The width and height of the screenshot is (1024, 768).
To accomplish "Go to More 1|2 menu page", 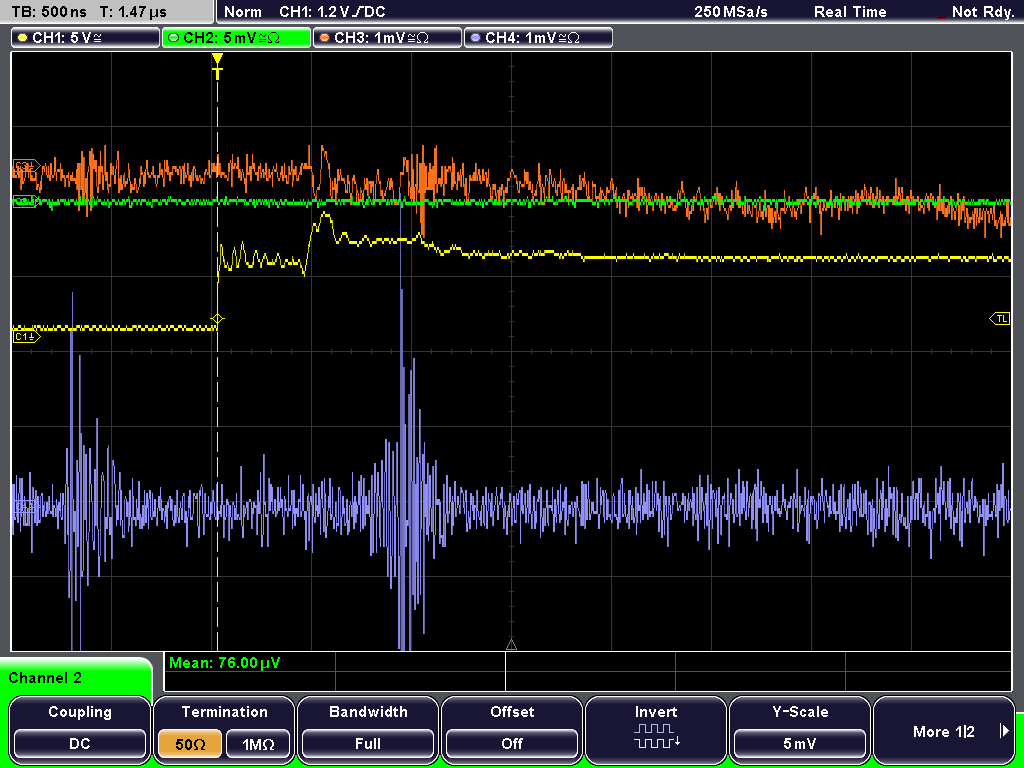I will (x=943, y=731).
